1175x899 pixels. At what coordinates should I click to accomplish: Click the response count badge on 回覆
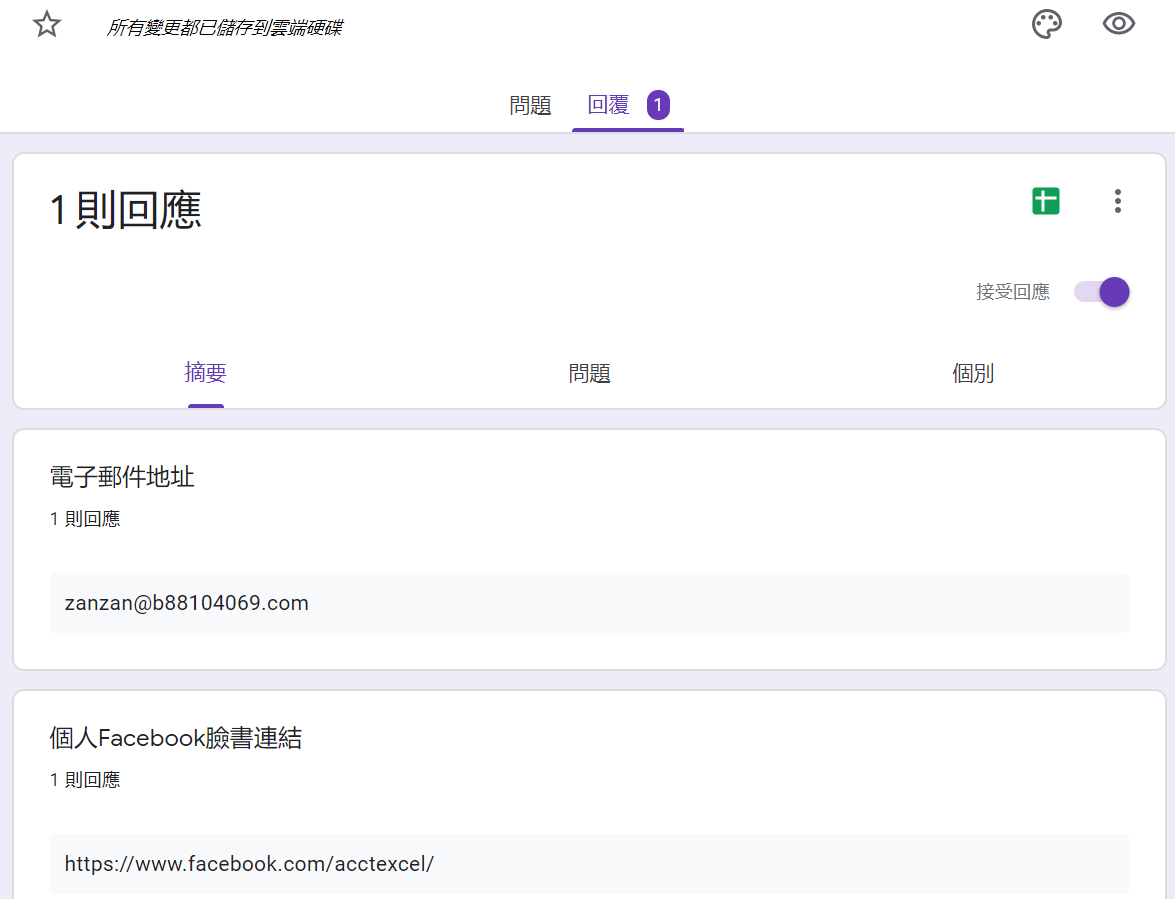pos(658,105)
